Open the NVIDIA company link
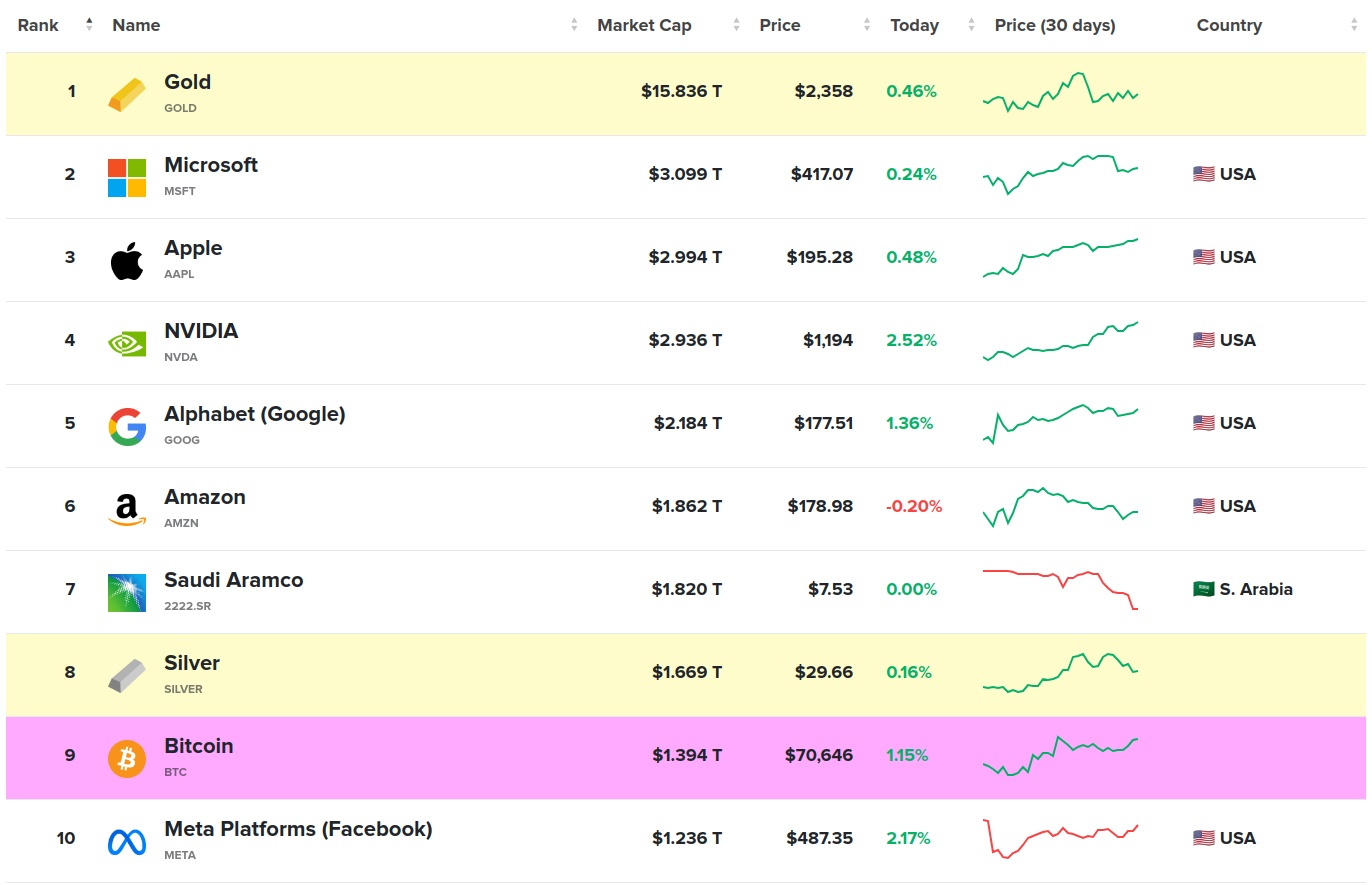Screen dimensions: 1372x885 pyautogui.click(x=201, y=331)
